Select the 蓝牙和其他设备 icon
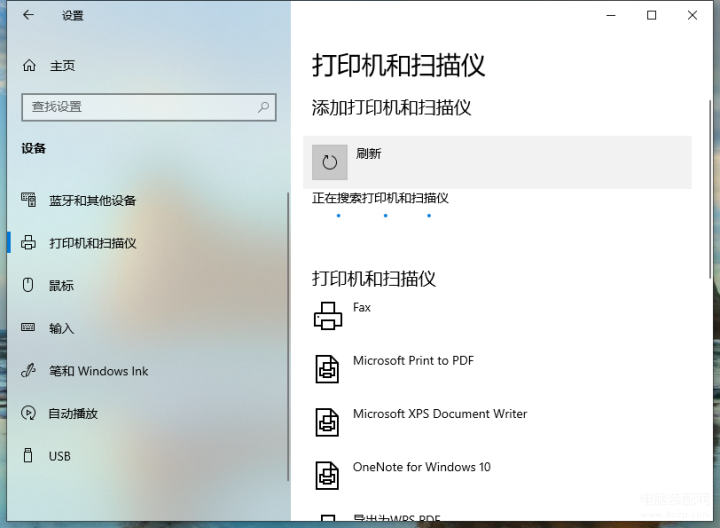Viewport: 720px width, 528px height. [28, 200]
